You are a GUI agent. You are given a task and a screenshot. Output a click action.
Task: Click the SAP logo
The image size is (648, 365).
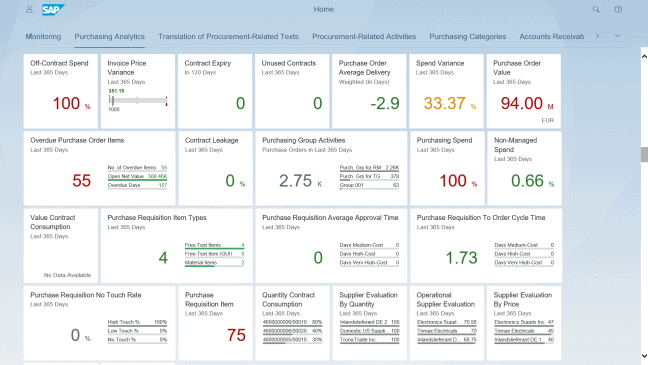point(53,9)
